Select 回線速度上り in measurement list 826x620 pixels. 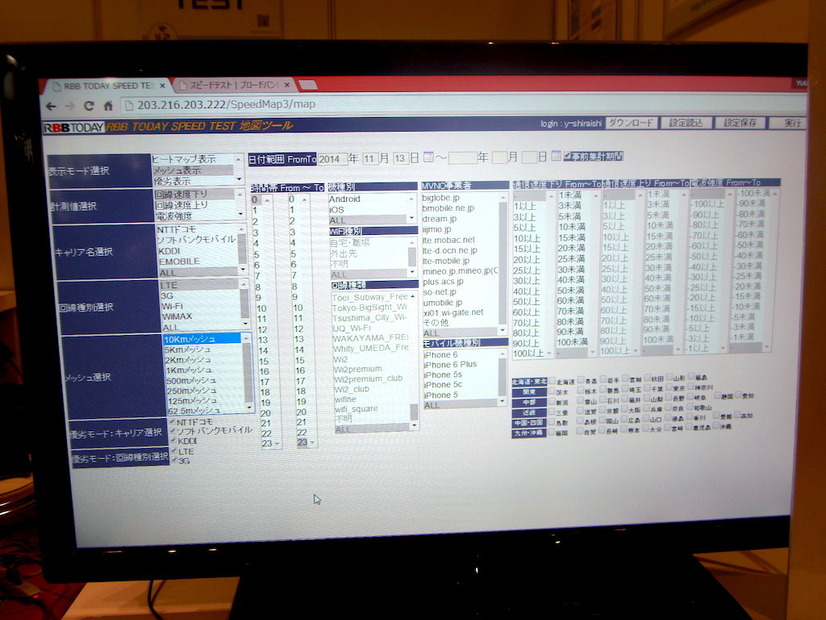[x=181, y=205]
